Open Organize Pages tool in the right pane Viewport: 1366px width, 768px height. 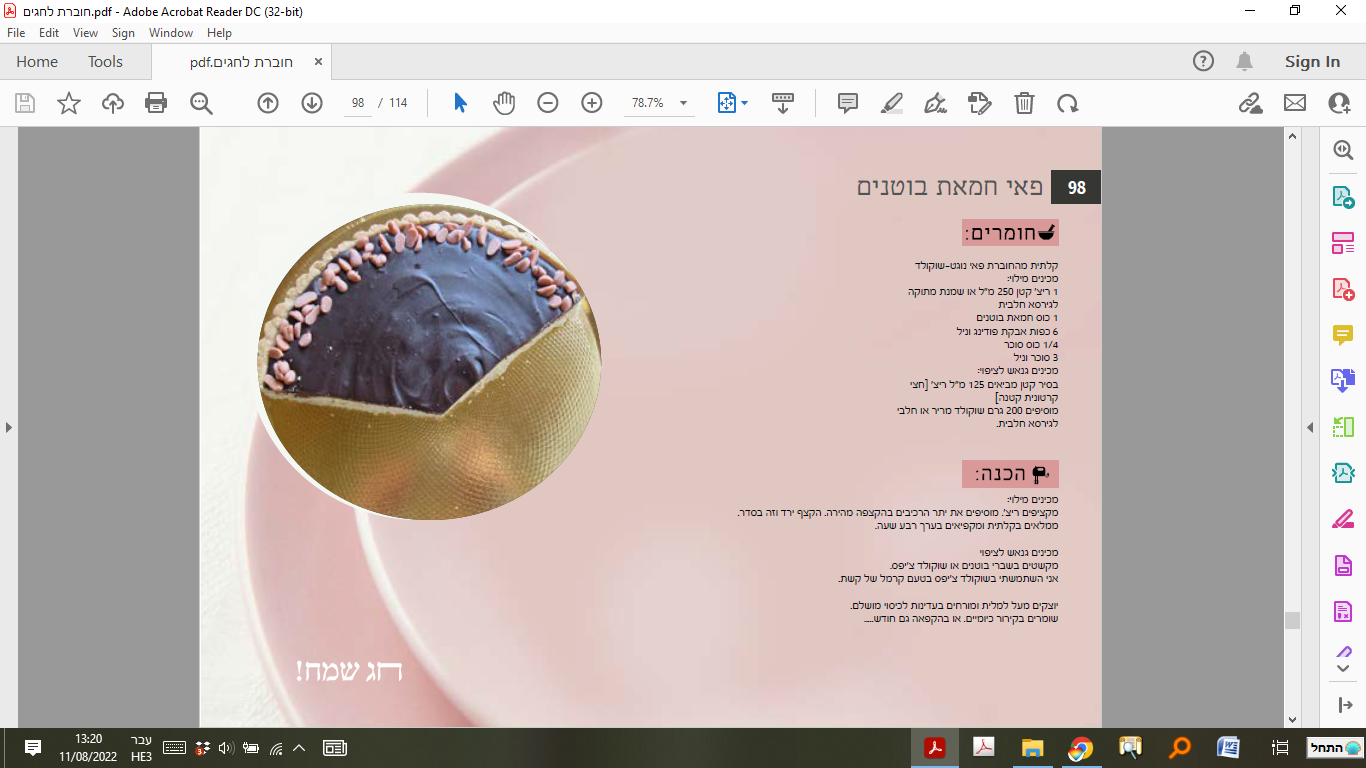1343,427
